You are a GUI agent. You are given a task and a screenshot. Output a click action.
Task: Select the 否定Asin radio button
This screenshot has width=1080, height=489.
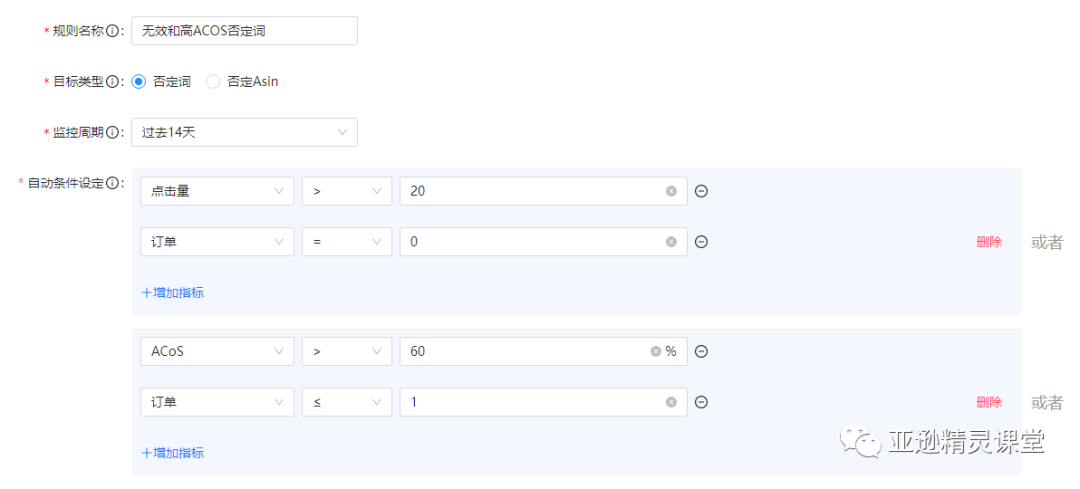213,82
